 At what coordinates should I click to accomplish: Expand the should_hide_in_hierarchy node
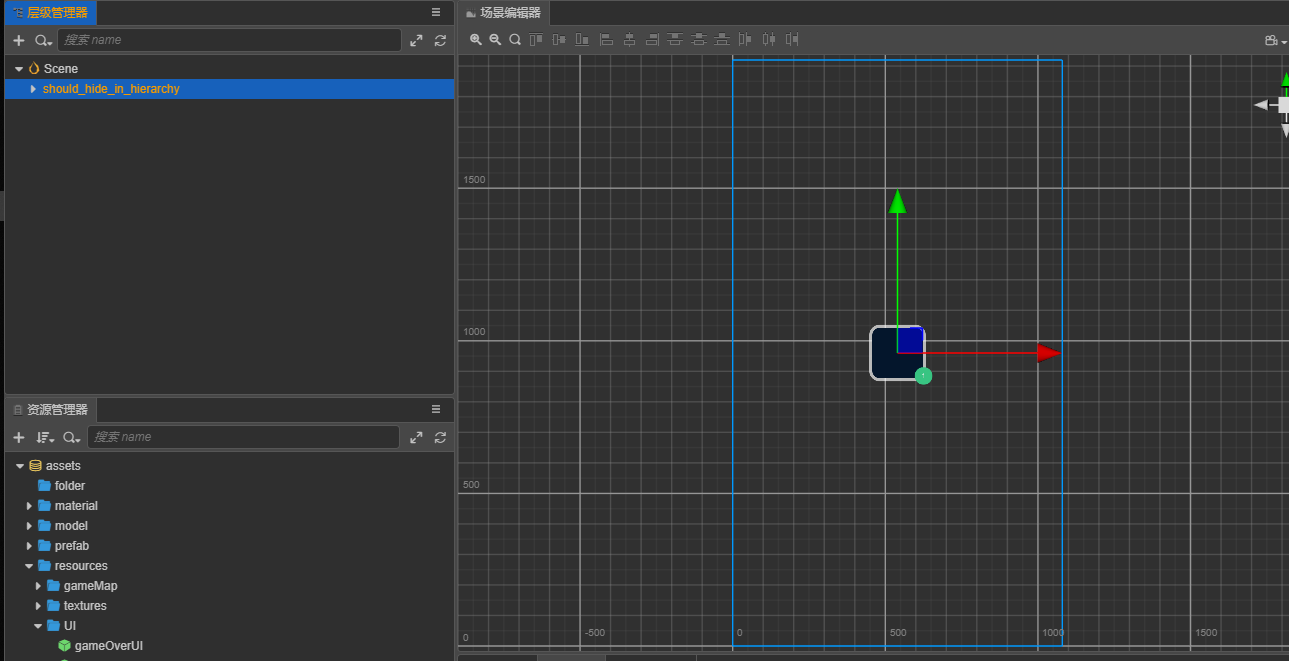pyautogui.click(x=33, y=89)
